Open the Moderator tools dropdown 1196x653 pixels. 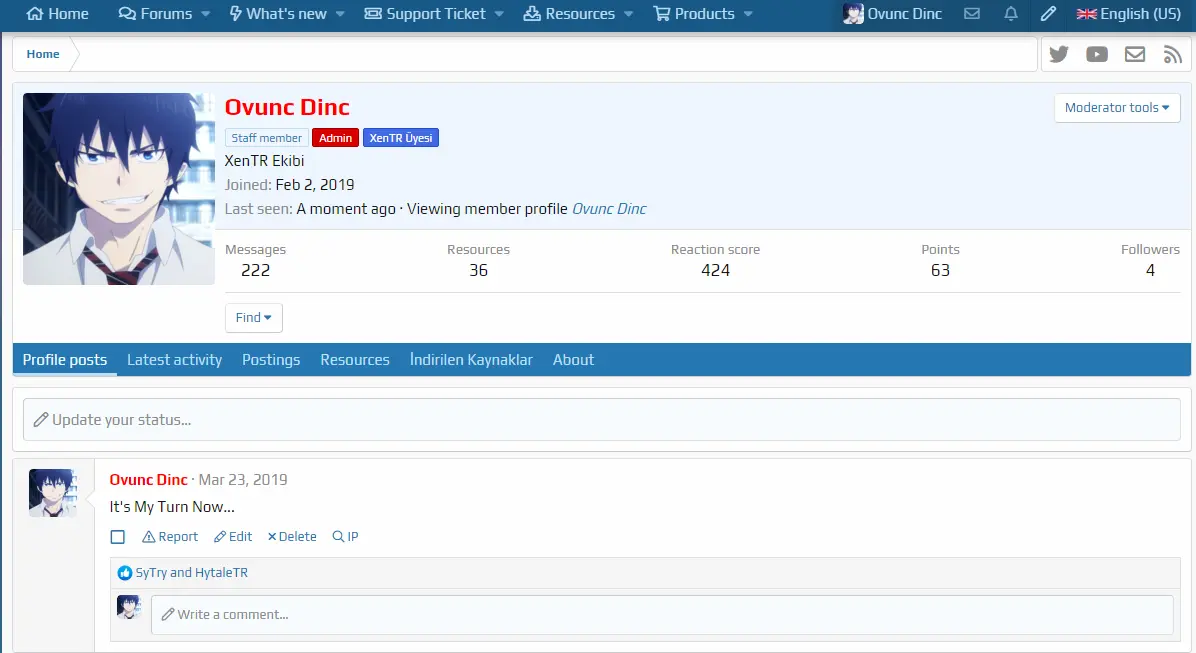pos(1117,108)
